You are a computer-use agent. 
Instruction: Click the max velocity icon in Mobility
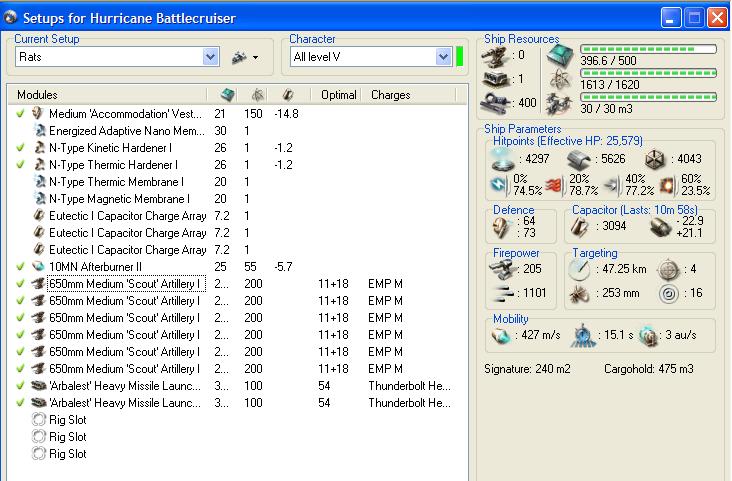pos(499,335)
